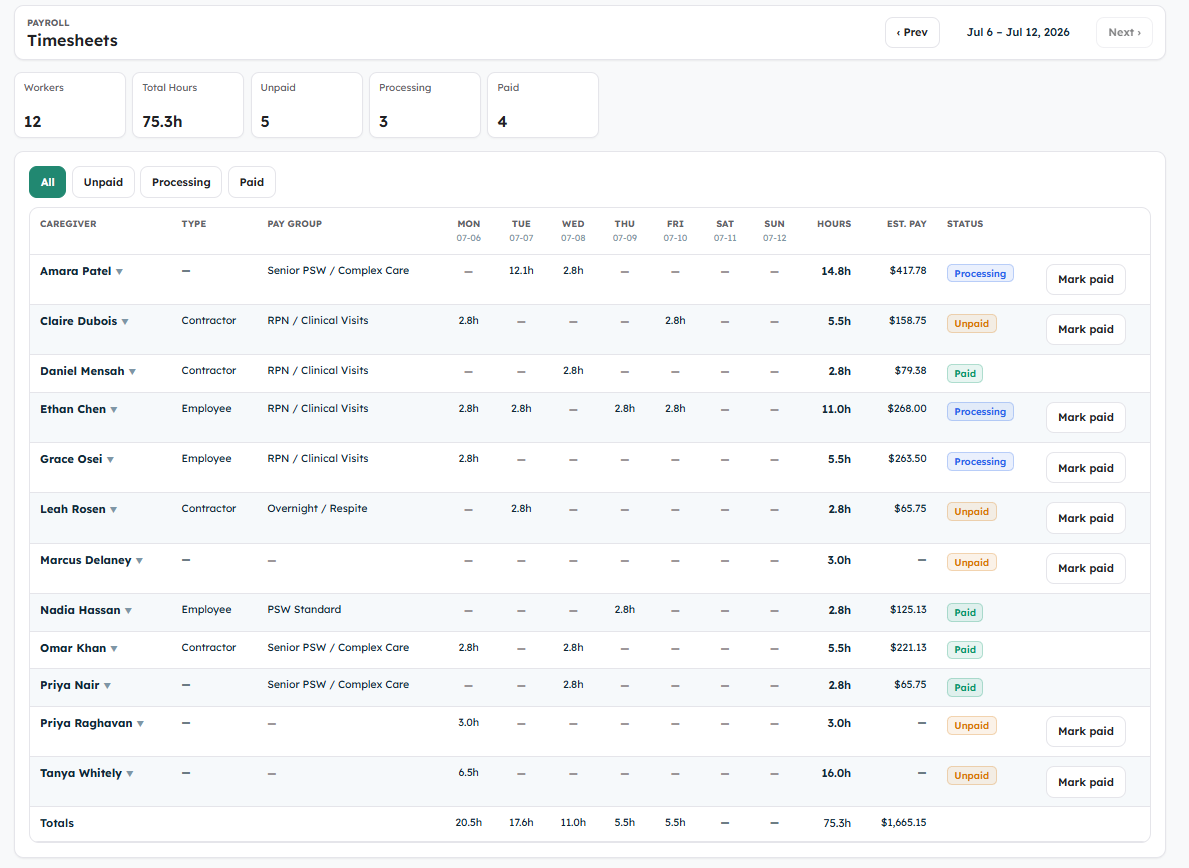Mark Priya Raghavan's timesheet as paid
Screen dimensions: 1189x868
coord(1086,731)
